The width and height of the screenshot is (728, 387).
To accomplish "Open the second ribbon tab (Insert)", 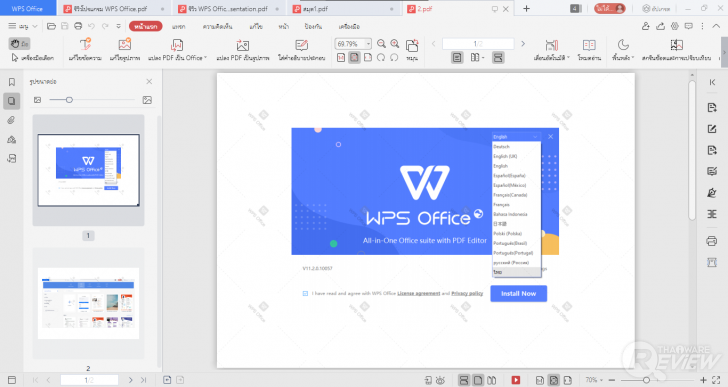I will pyautogui.click(x=179, y=26).
